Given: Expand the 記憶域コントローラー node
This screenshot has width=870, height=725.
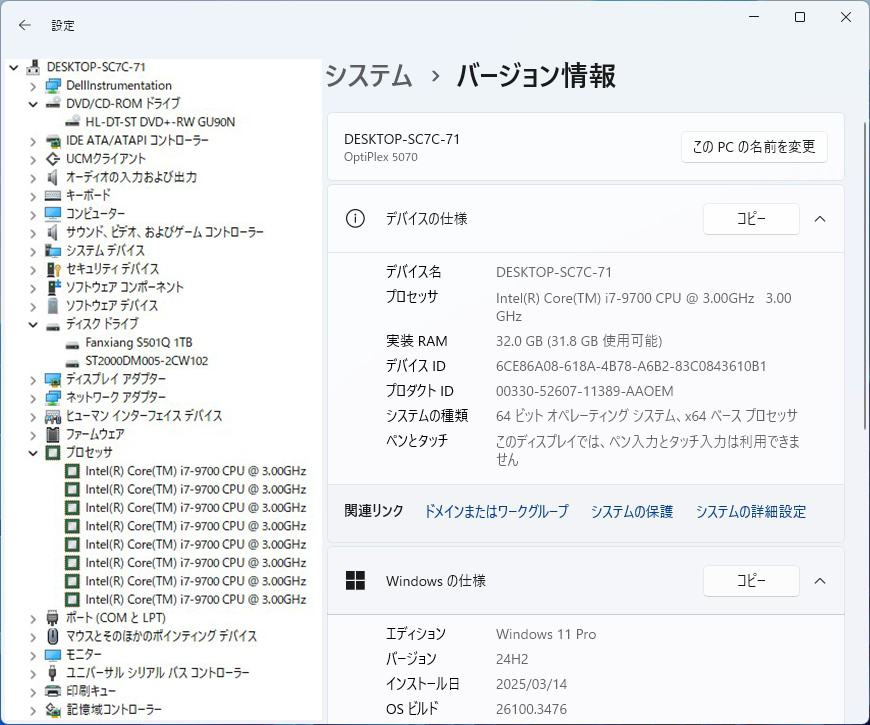Looking at the screenshot, I should pos(33,710).
